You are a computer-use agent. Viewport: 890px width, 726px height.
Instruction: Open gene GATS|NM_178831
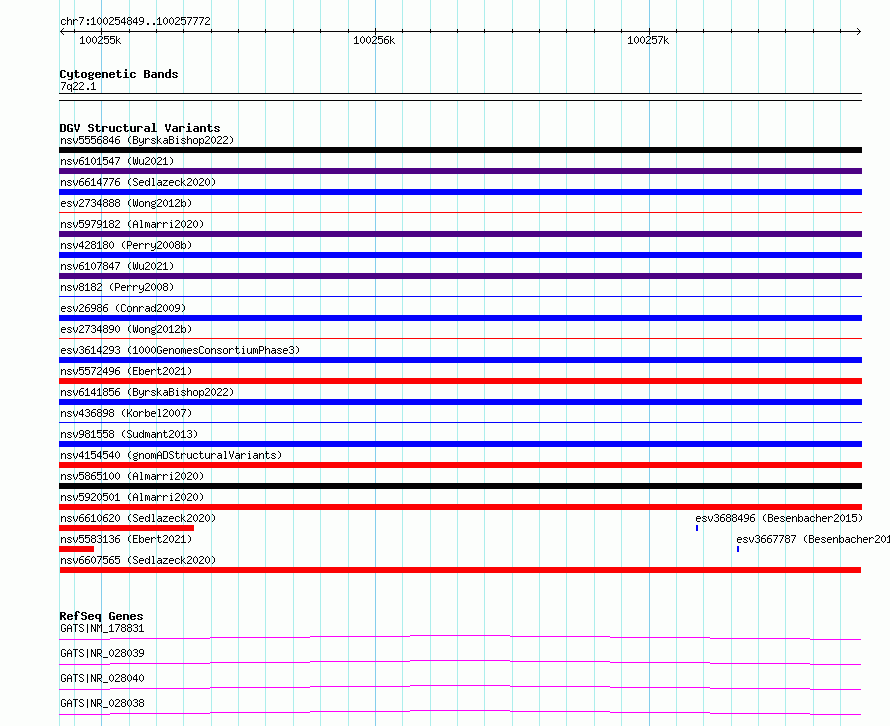pyautogui.click(x=102, y=628)
